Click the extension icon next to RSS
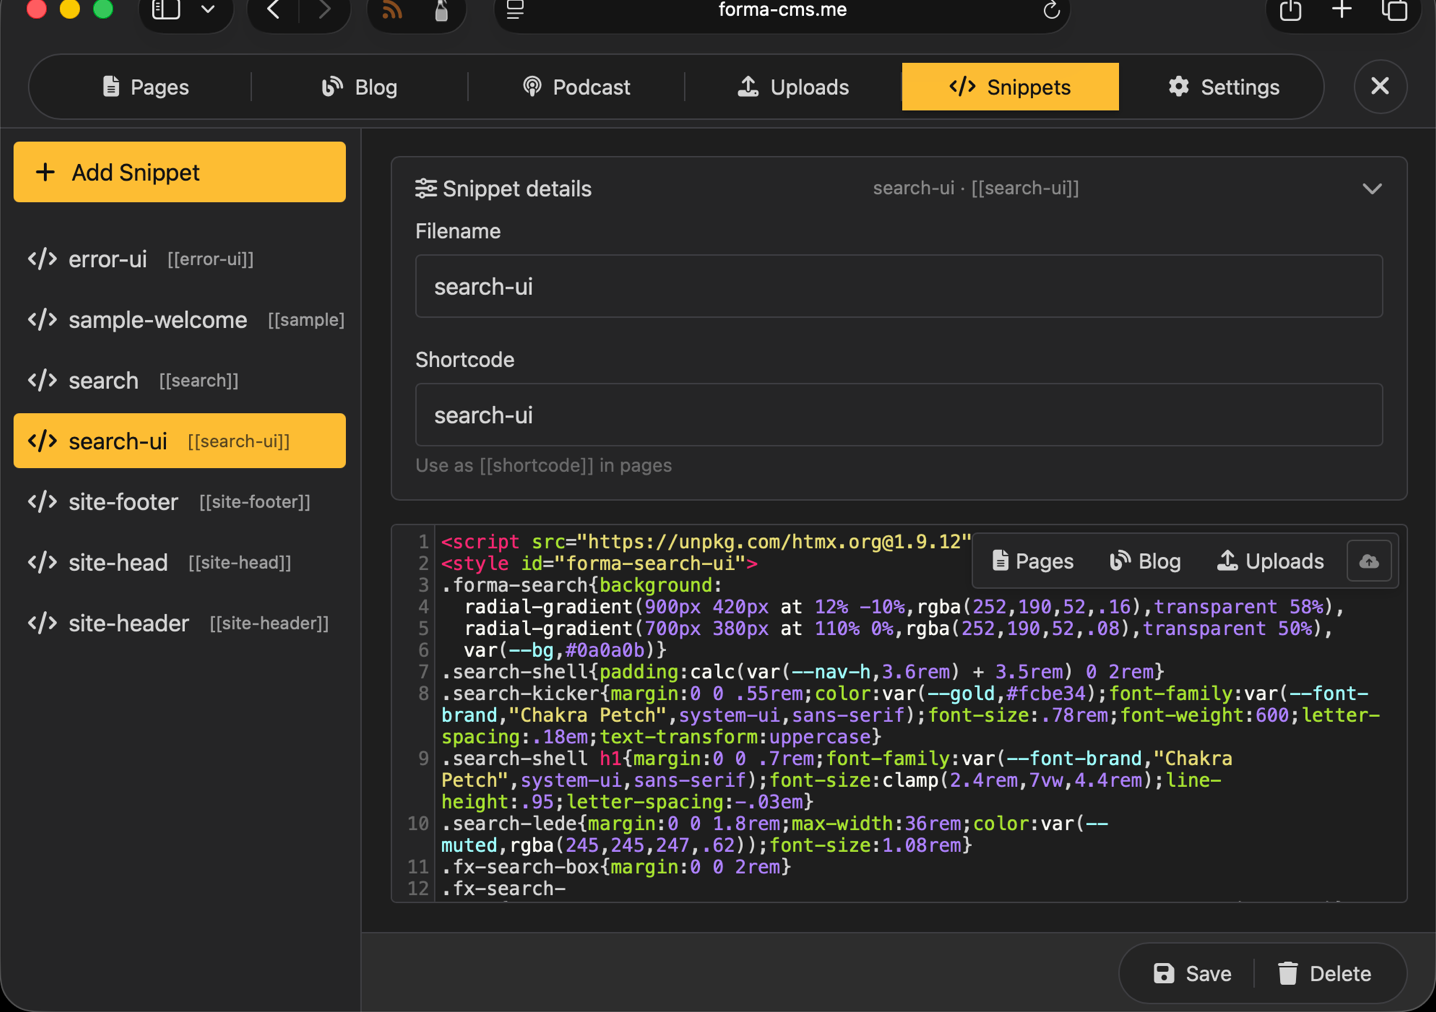This screenshot has width=1436, height=1012. (x=441, y=11)
